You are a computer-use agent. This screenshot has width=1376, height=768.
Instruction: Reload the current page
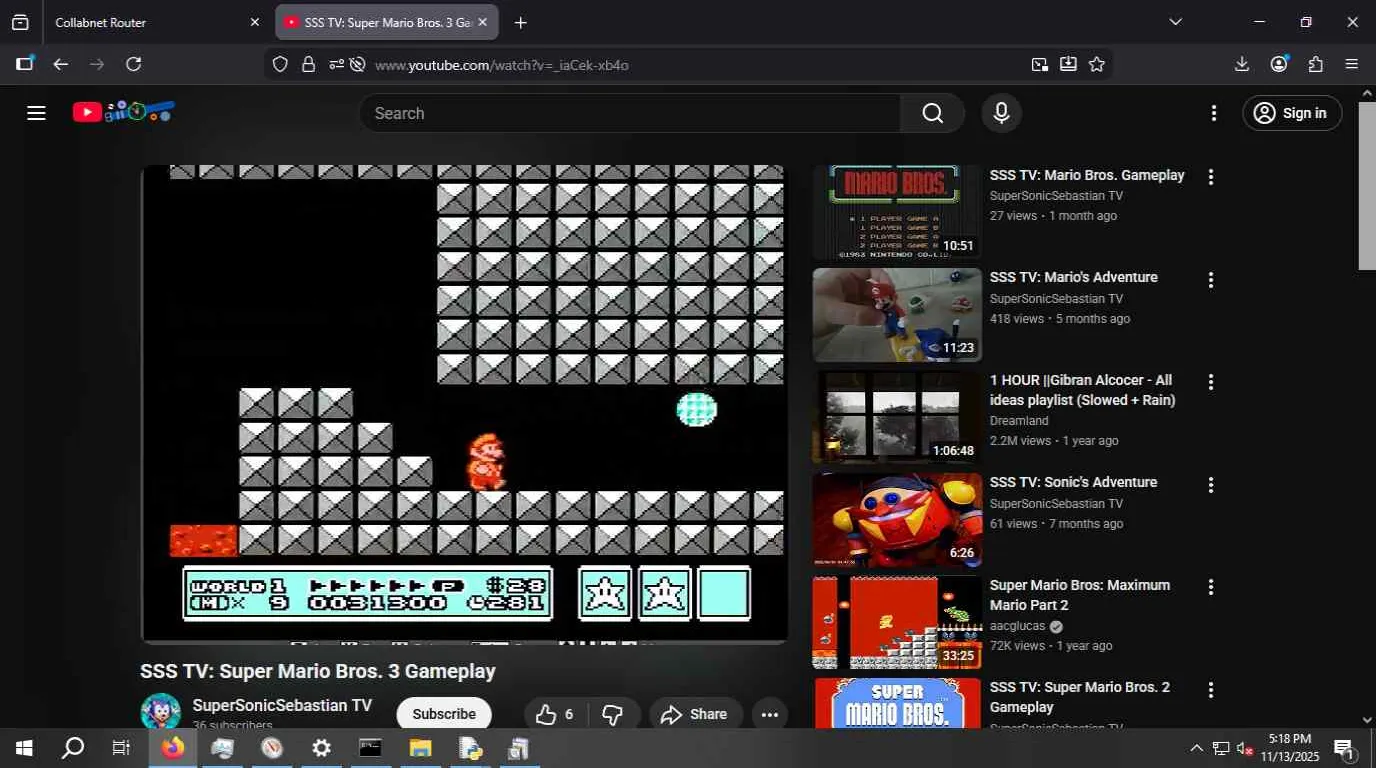[x=133, y=64]
